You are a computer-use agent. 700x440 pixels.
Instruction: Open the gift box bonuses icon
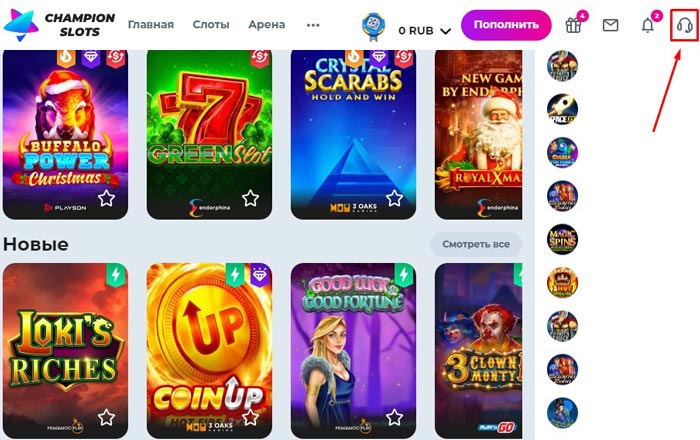[573, 25]
